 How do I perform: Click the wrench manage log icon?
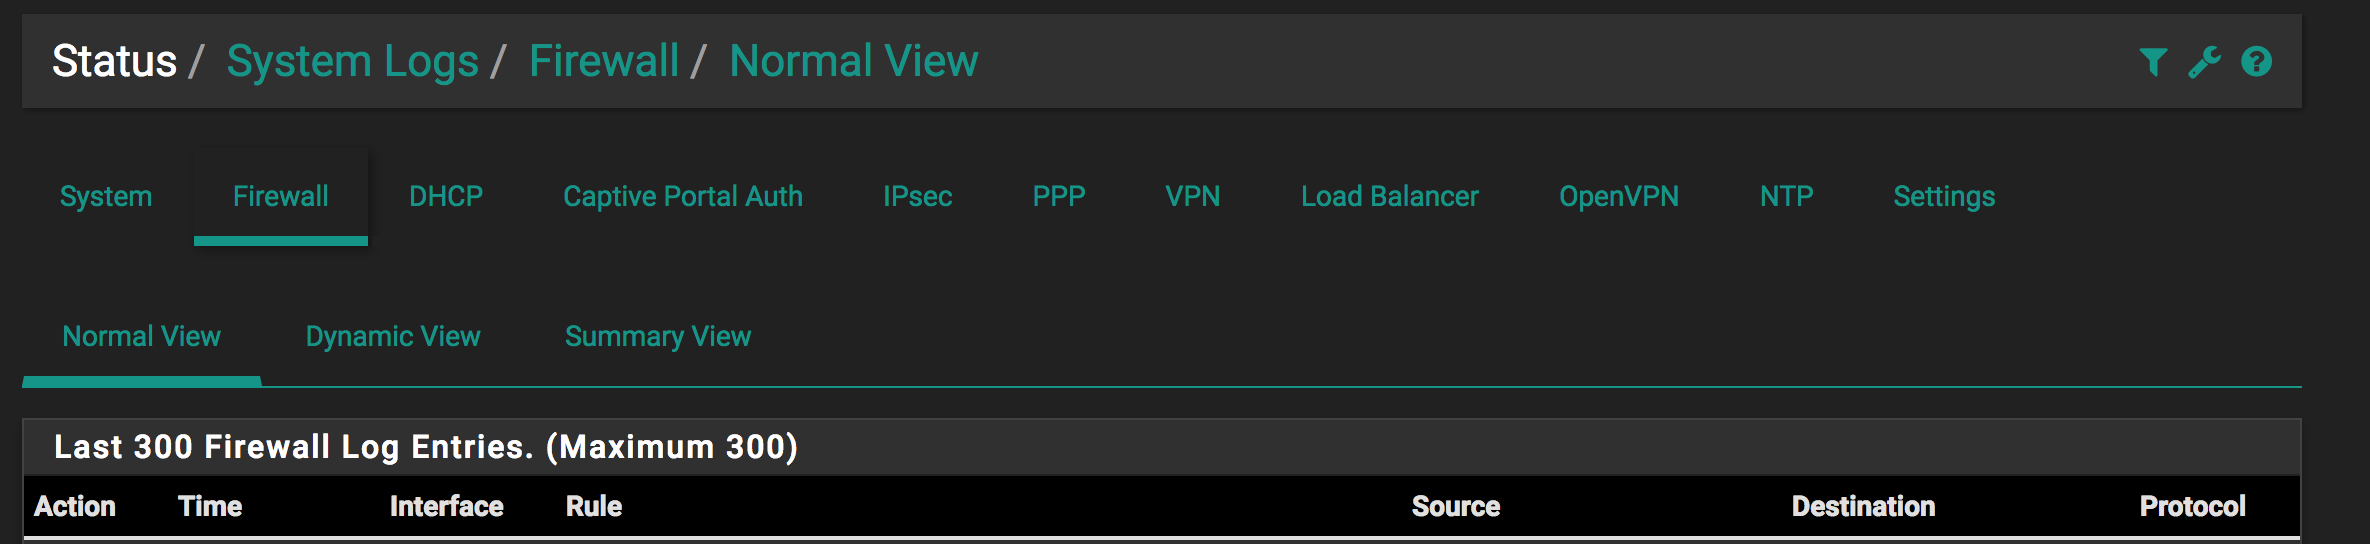tap(2204, 62)
